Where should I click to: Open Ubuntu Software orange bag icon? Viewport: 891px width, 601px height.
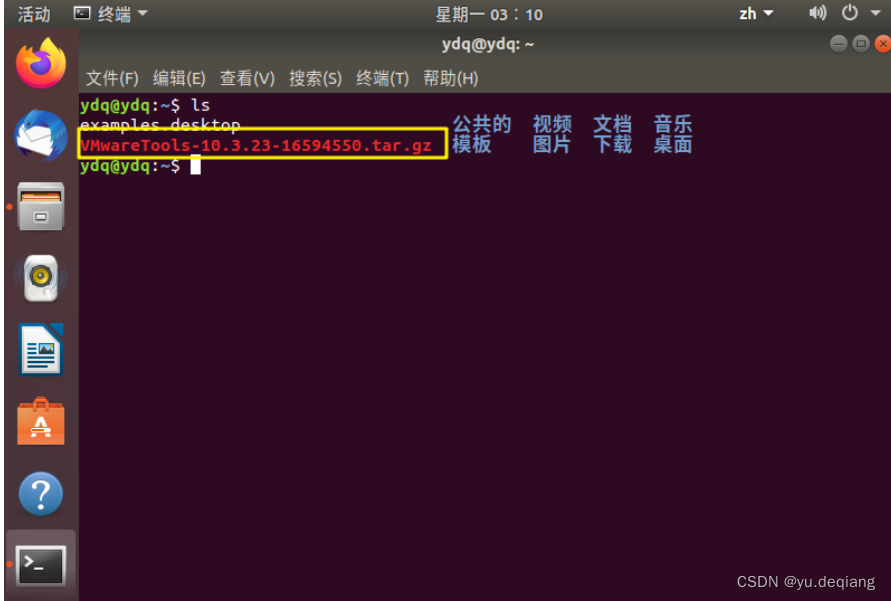41,421
